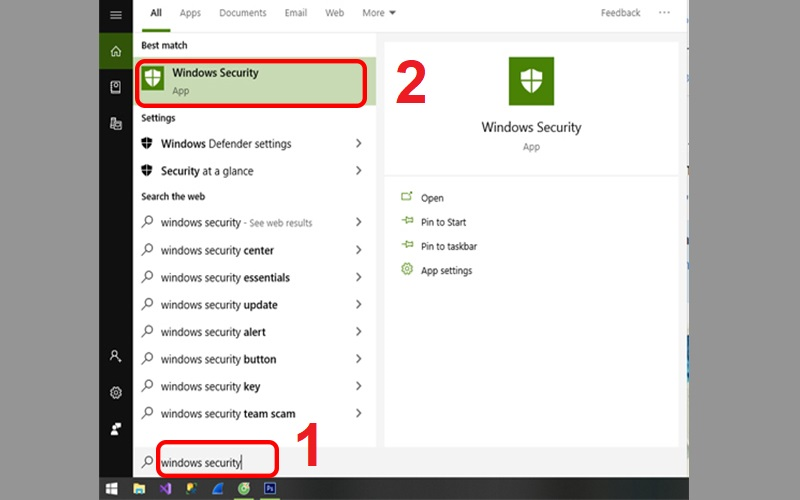This screenshot has width=800, height=500.
Task: Expand arrow next to Windows Defender settings
Action: click(x=358, y=144)
